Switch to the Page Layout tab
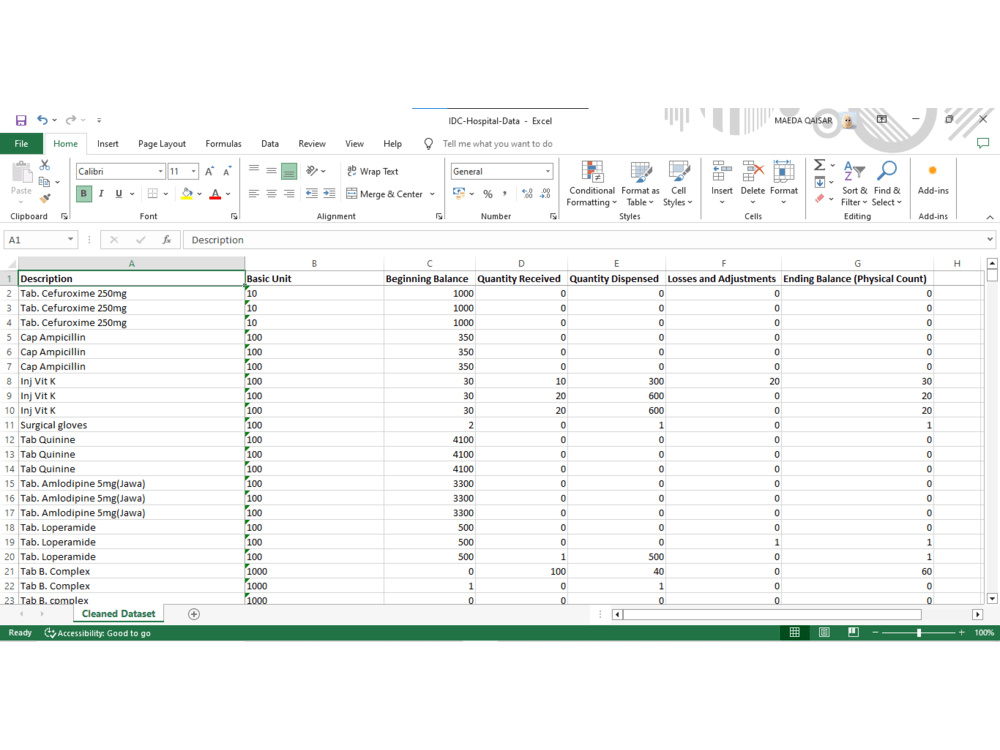Viewport: 1000px width, 750px height. [162, 143]
